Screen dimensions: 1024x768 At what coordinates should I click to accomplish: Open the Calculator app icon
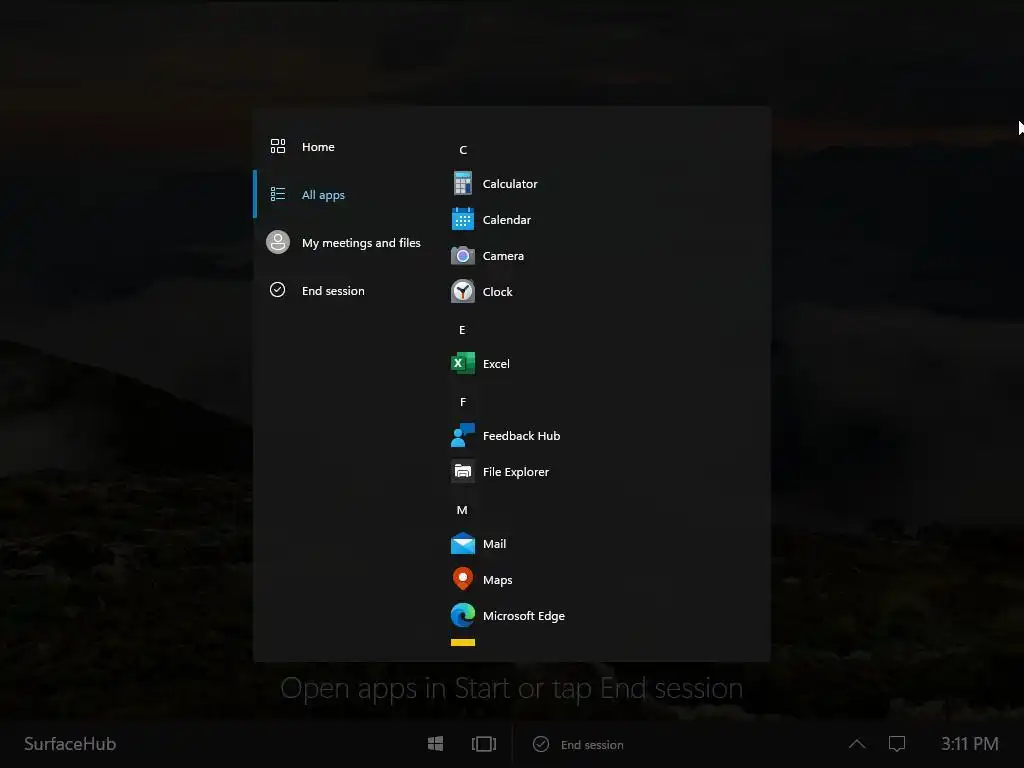pos(462,184)
